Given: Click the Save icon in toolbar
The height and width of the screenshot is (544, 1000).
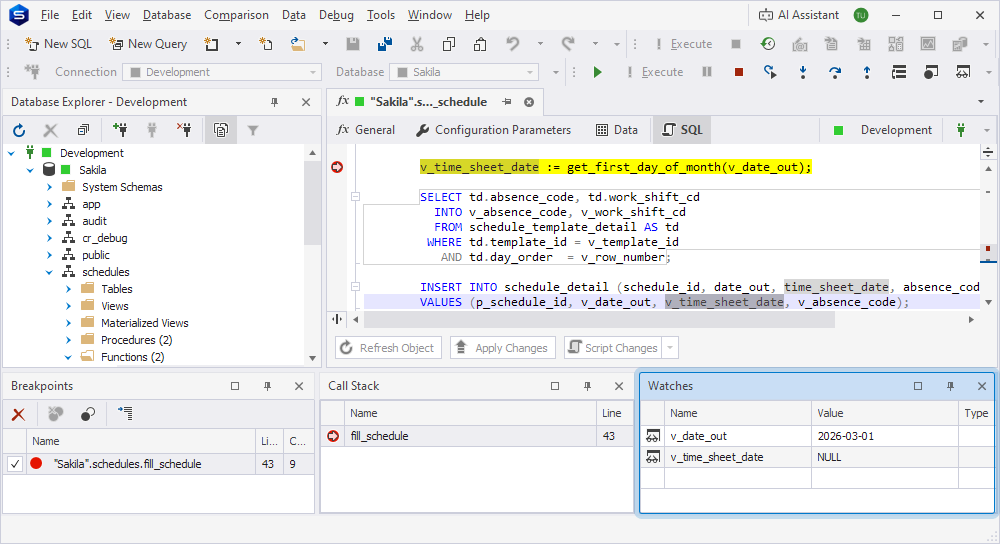Looking at the screenshot, I should 353,44.
